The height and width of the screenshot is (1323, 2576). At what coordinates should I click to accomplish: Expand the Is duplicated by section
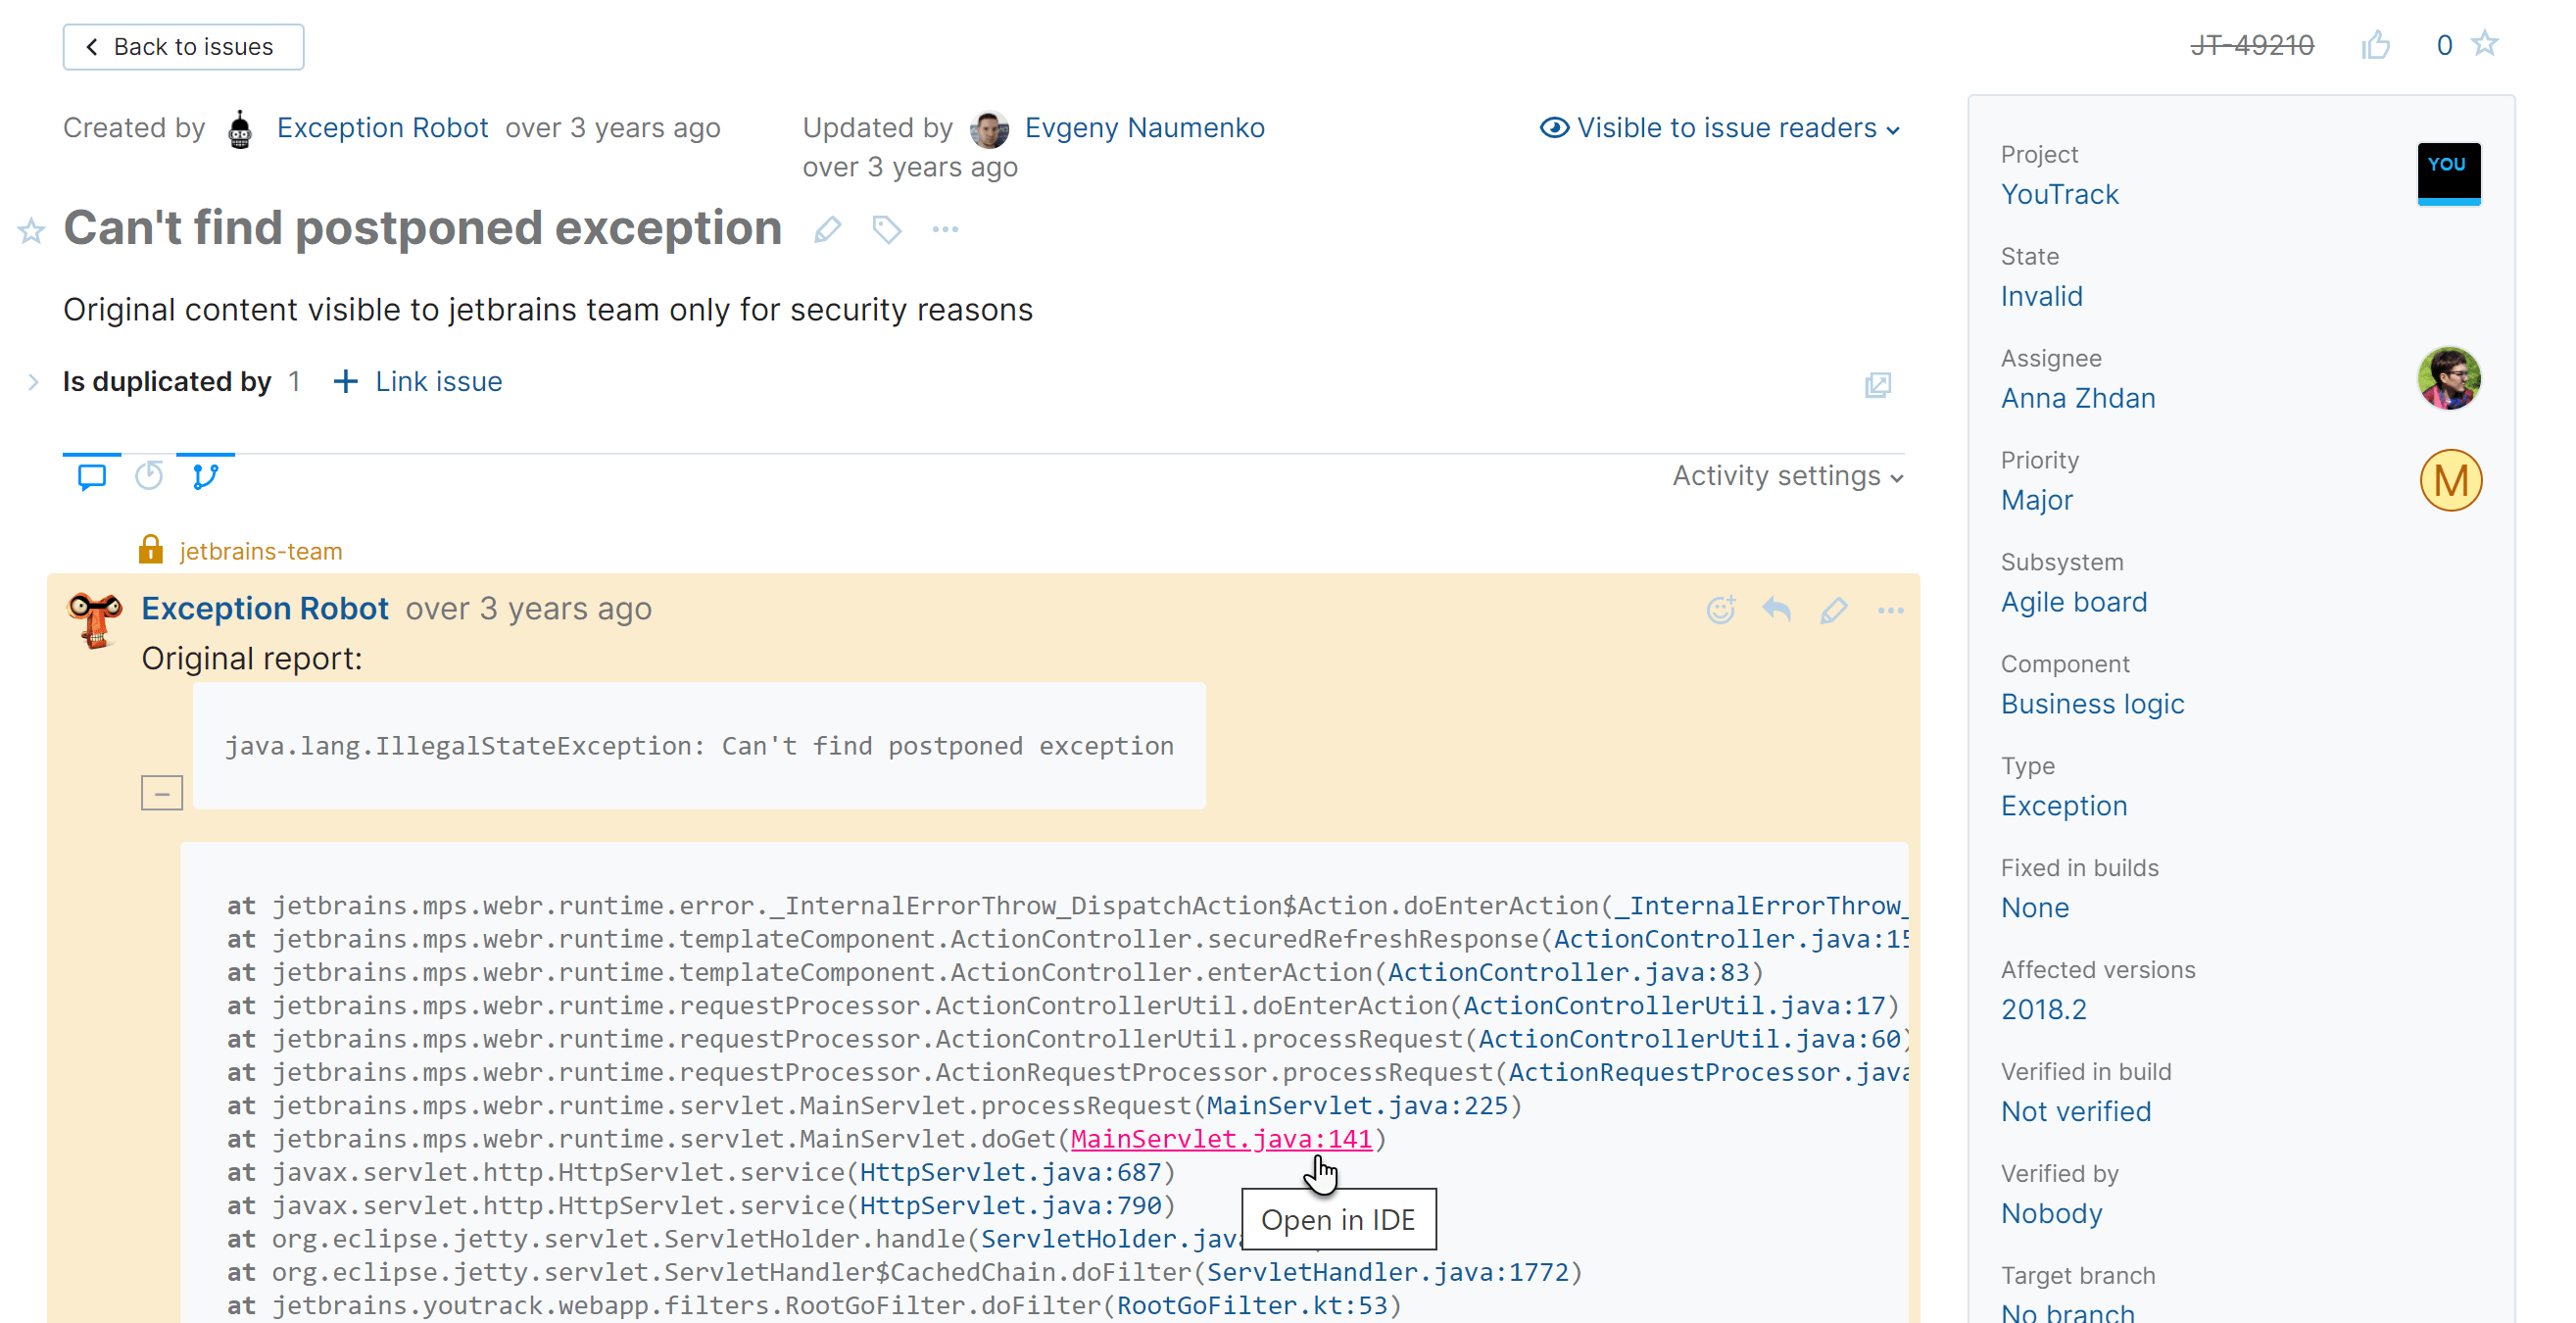click(x=33, y=382)
